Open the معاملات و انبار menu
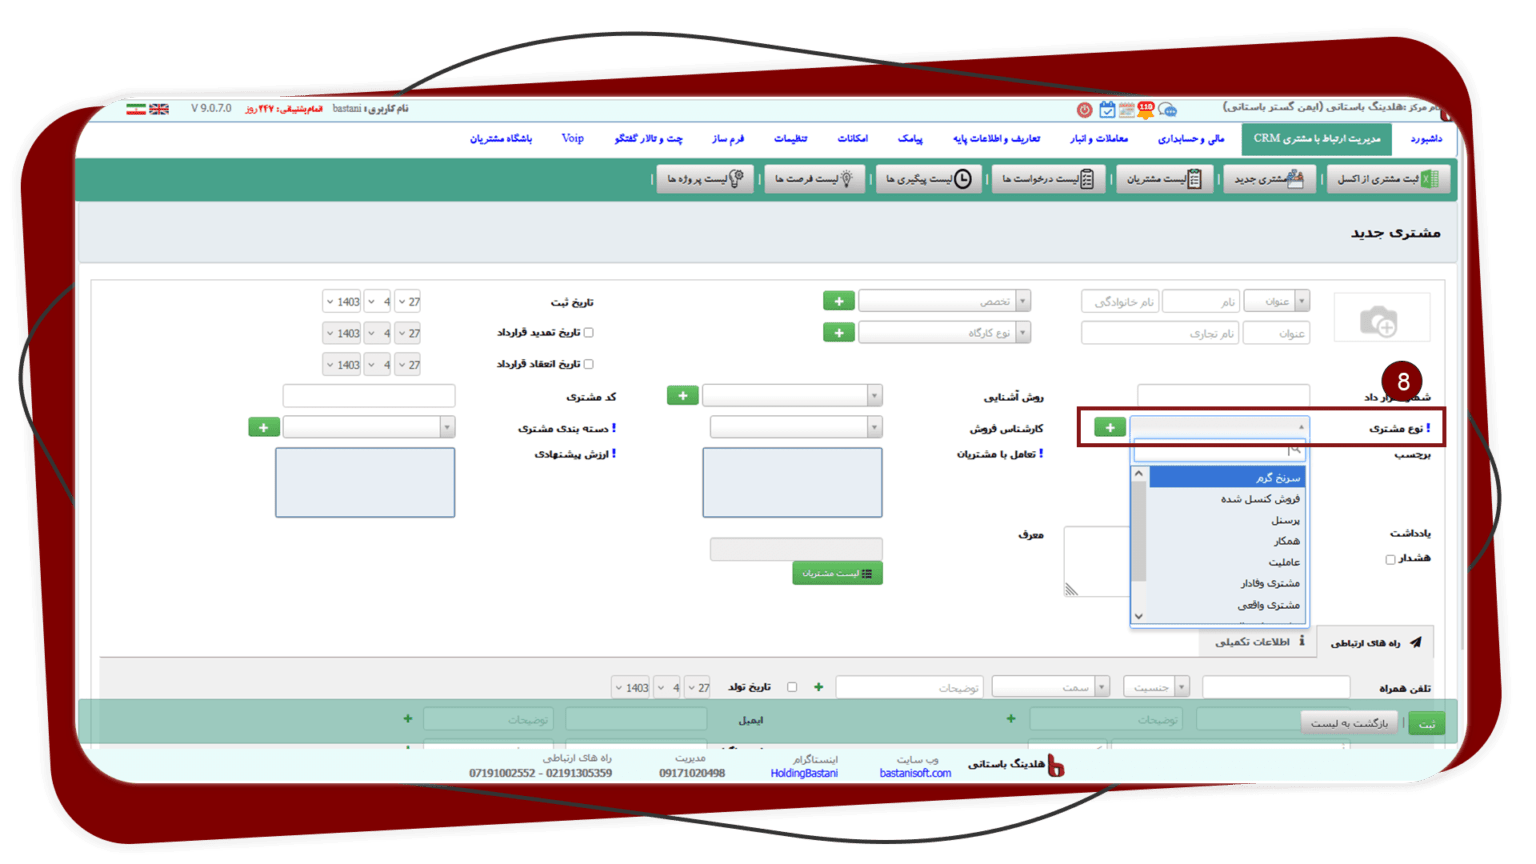 [x=1099, y=139]
